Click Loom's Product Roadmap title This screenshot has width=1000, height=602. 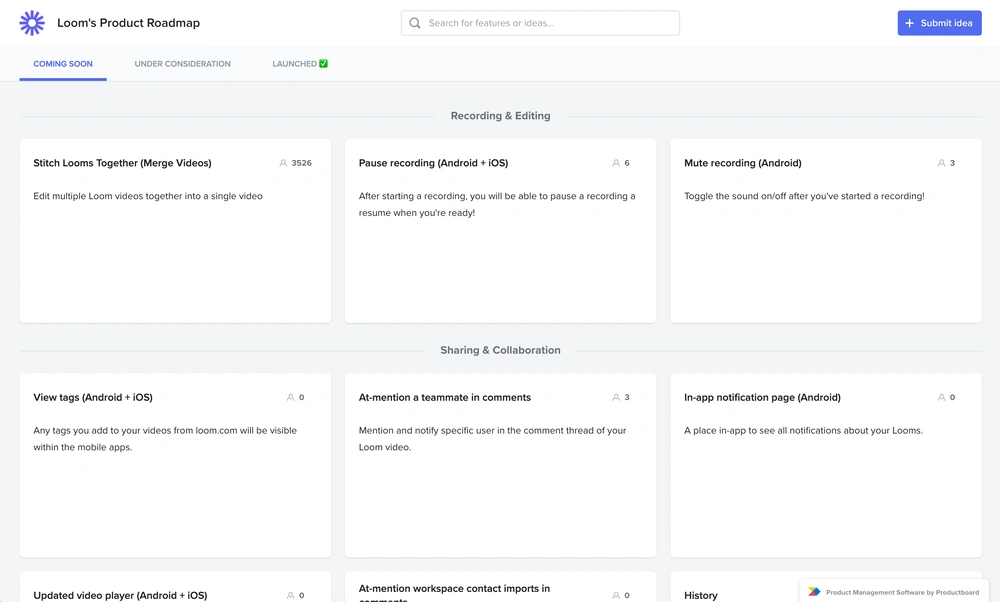pyautogui.click(x=128, y=23)
